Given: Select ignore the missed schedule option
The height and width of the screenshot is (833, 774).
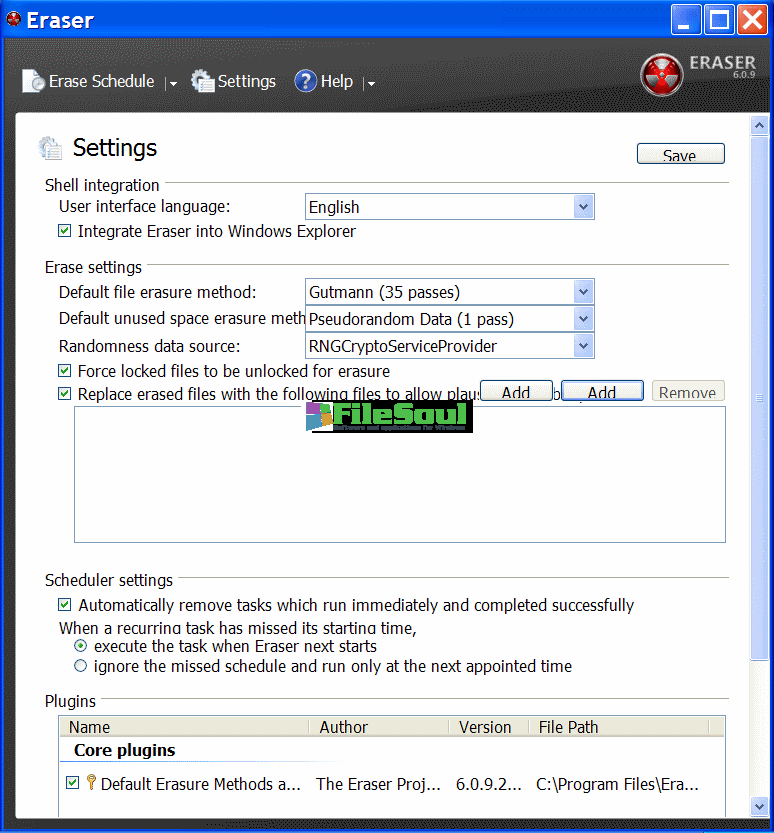Looking at the screenshot, I should (x=81, y=666).
